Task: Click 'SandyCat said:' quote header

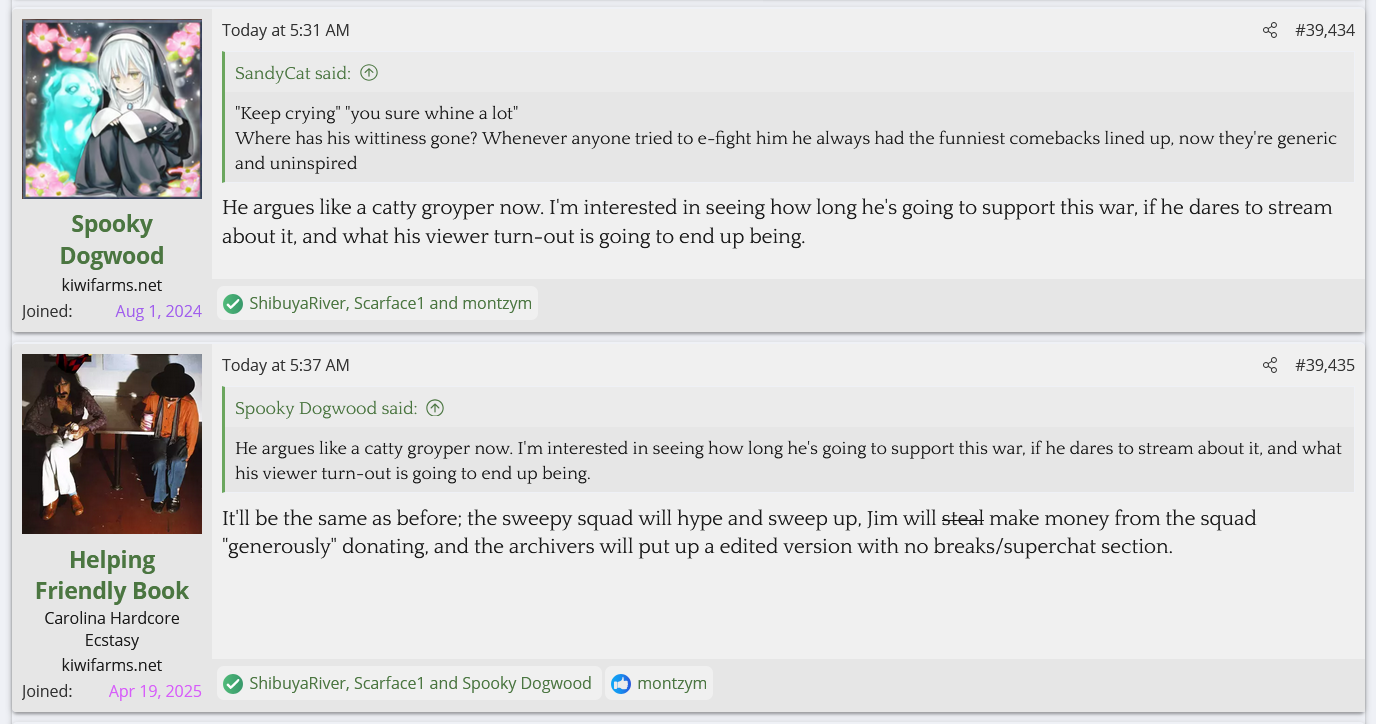Action: [x=293, y=73]
